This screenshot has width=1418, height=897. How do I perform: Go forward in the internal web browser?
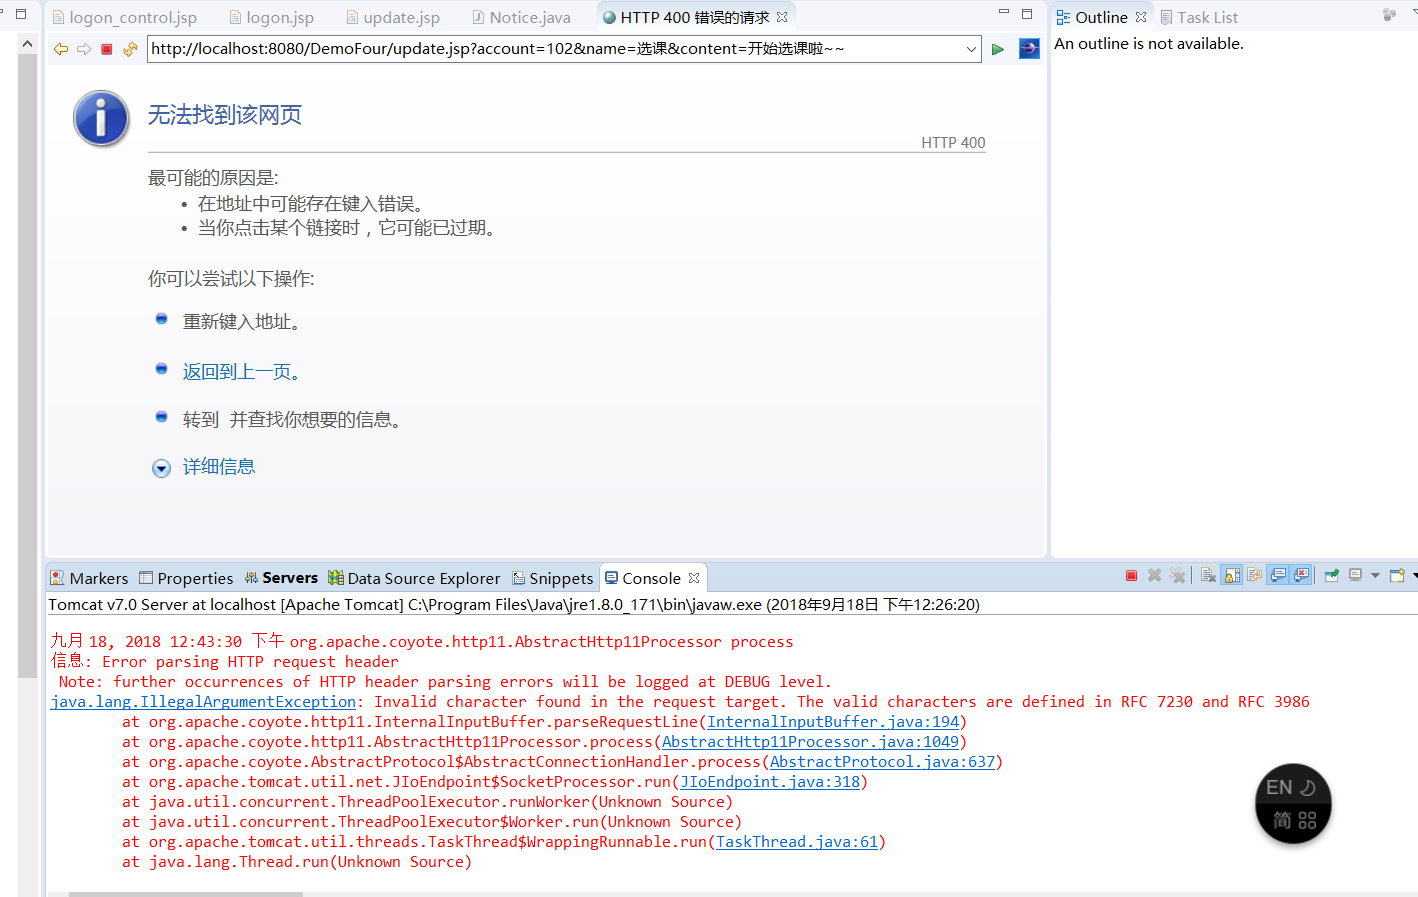point(84,49)
